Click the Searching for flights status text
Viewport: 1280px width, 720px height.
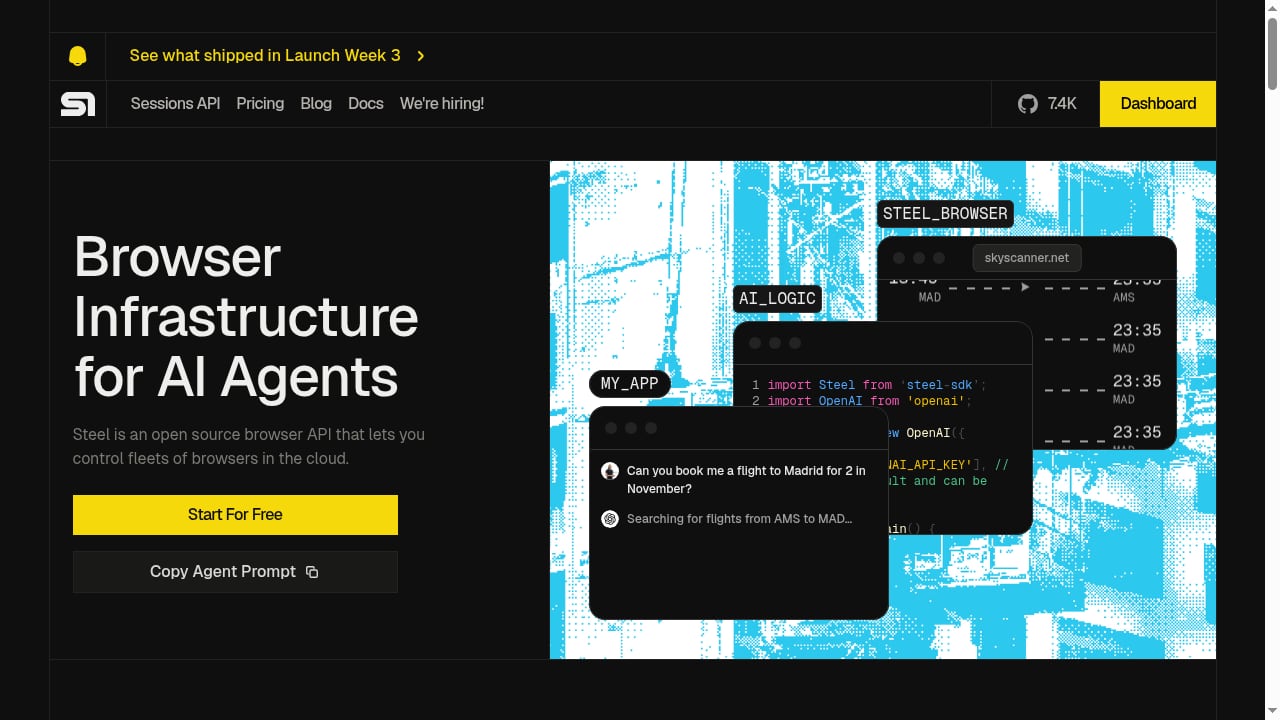click(x=739, y=519)
